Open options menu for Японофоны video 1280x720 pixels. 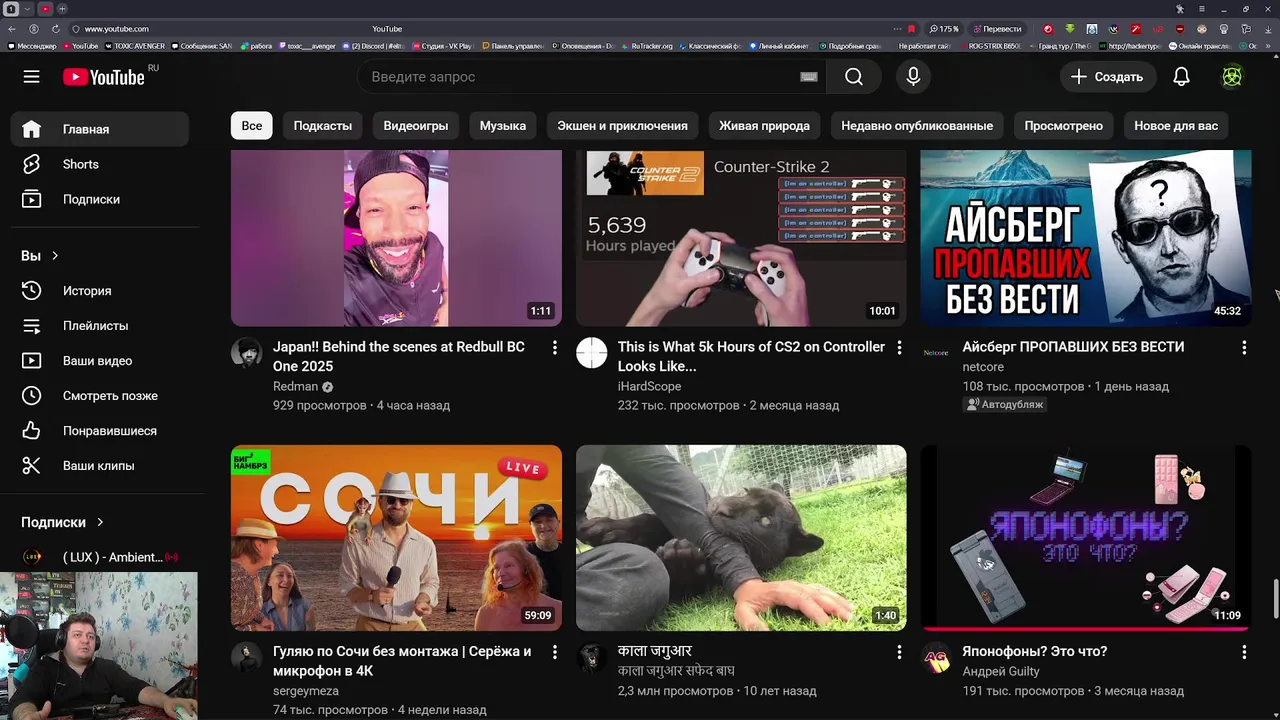[1244, 652]
